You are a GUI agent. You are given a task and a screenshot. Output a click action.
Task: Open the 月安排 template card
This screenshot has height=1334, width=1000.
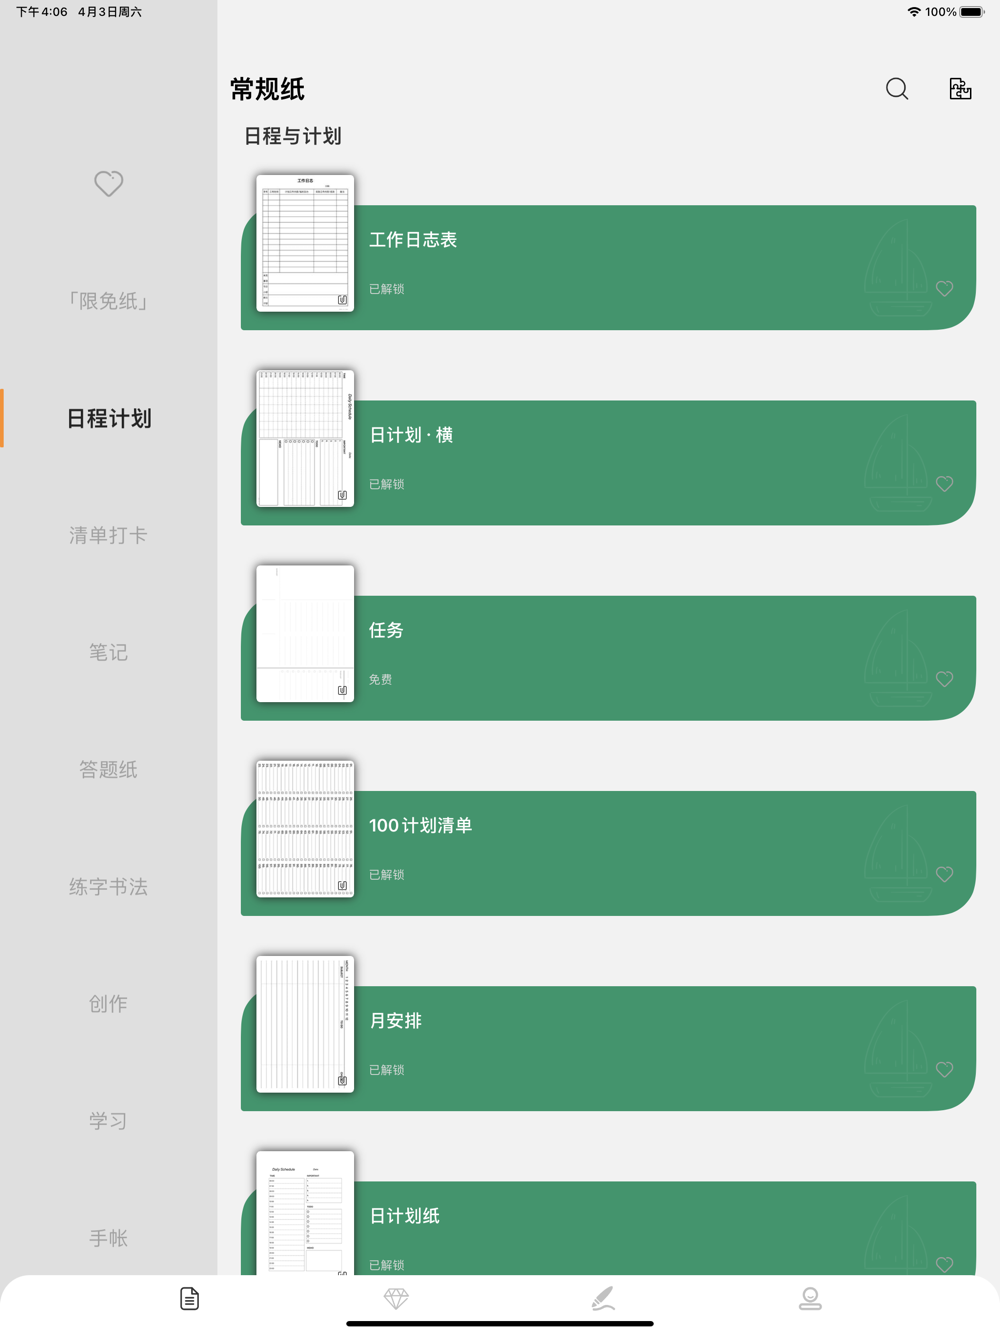[x=608, y=1048]
